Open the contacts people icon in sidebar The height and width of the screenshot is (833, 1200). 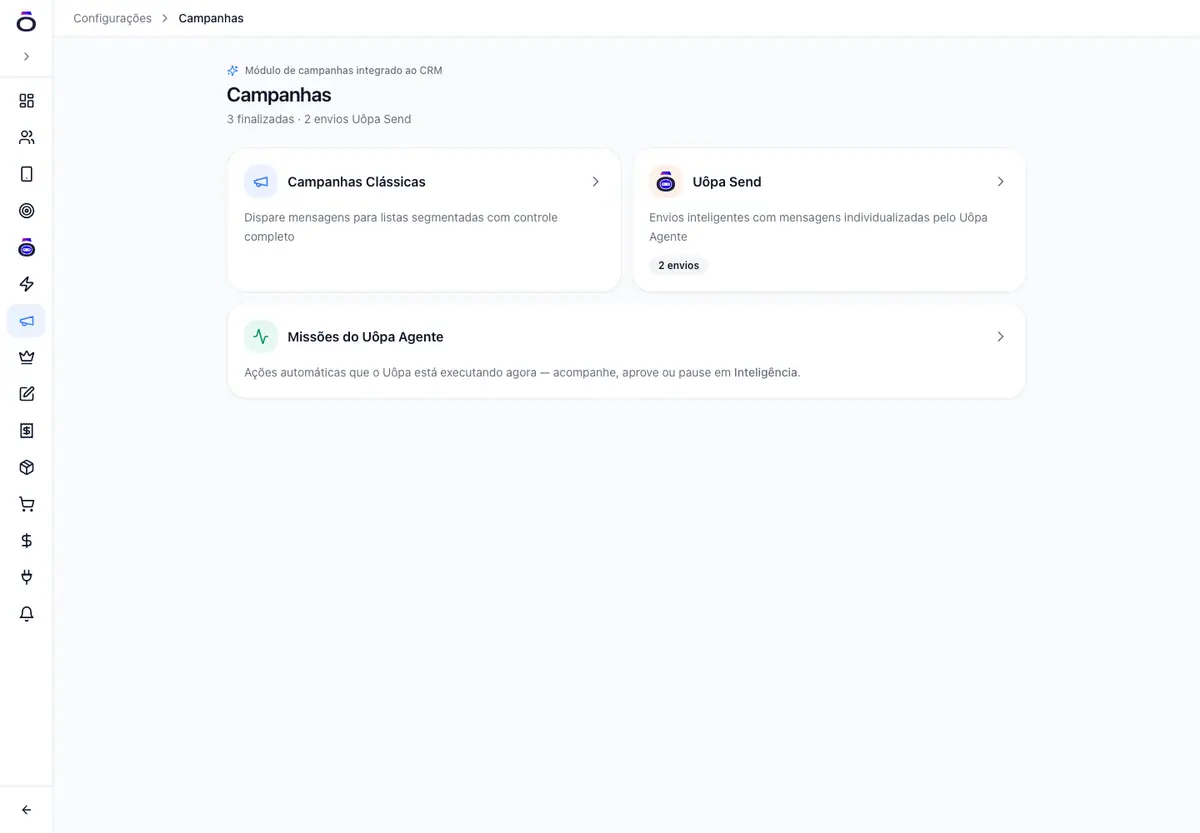coord(26,137)
